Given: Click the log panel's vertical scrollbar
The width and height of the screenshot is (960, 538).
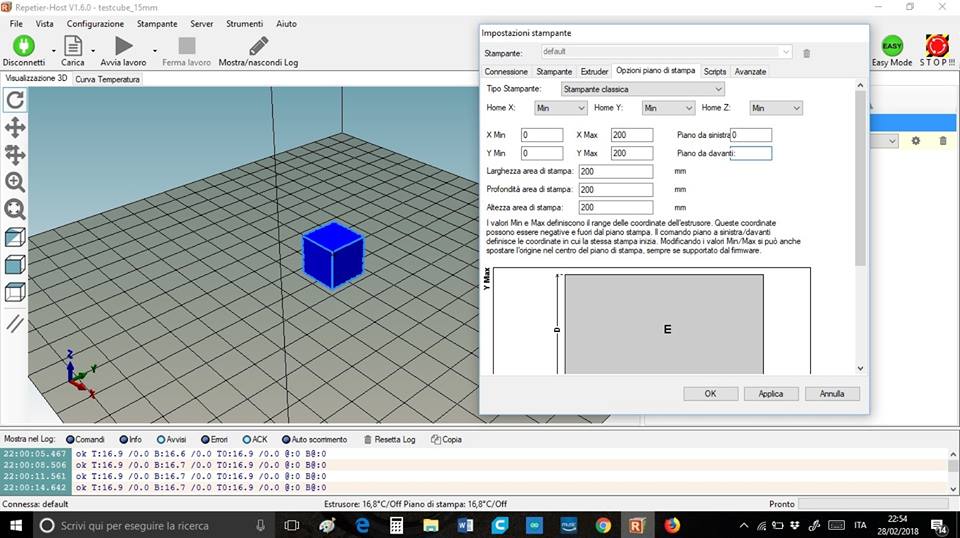Looking at the screenshot, I should pyautogui.click(x=953, y=471).
